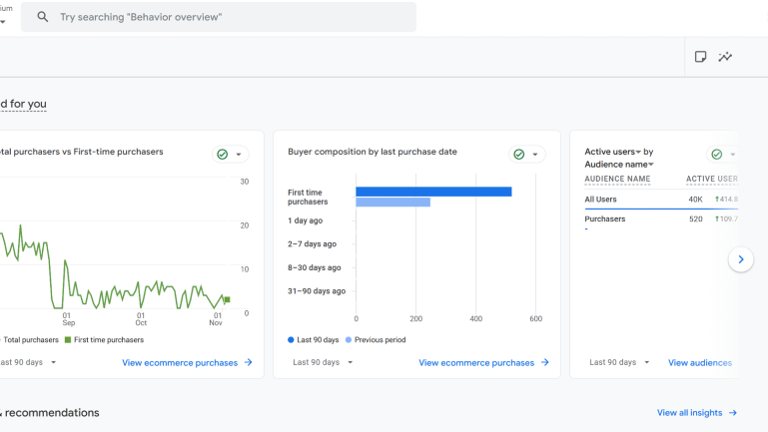The height and width of the screenshot is (432, 768).
Task: Open the View all insights link
Action: (690, 413)
